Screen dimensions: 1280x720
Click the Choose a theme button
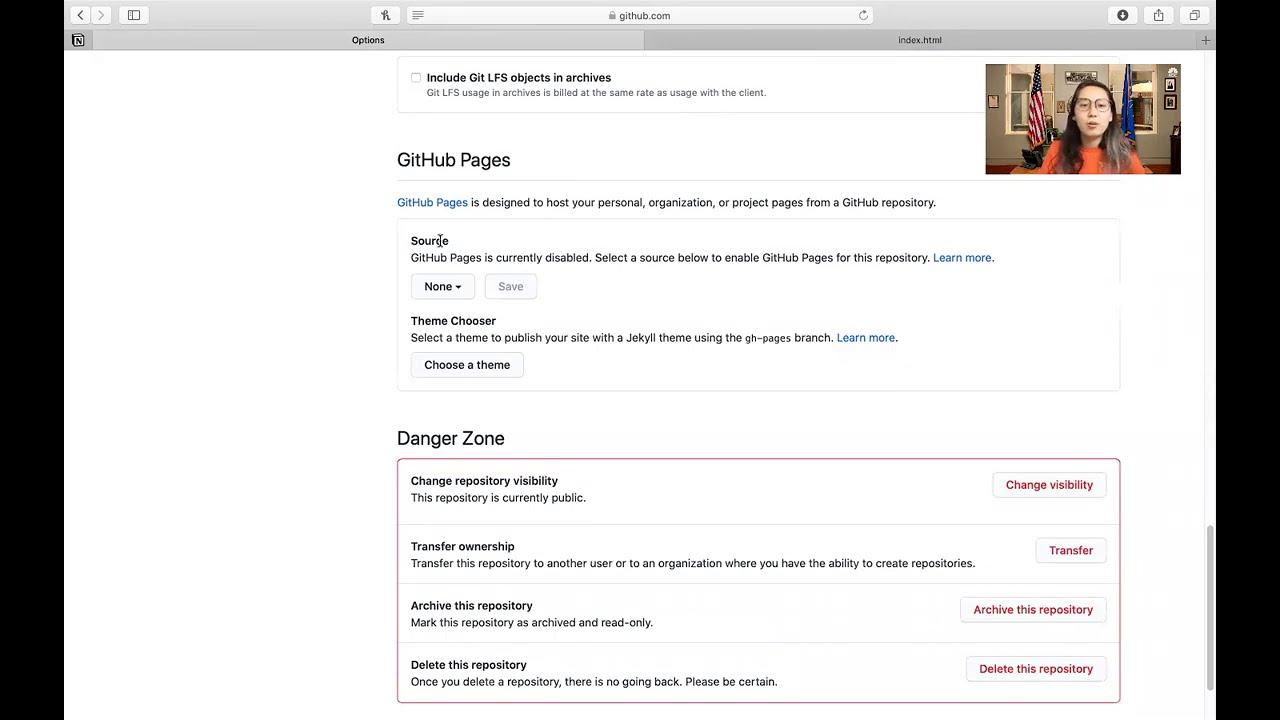467,365
